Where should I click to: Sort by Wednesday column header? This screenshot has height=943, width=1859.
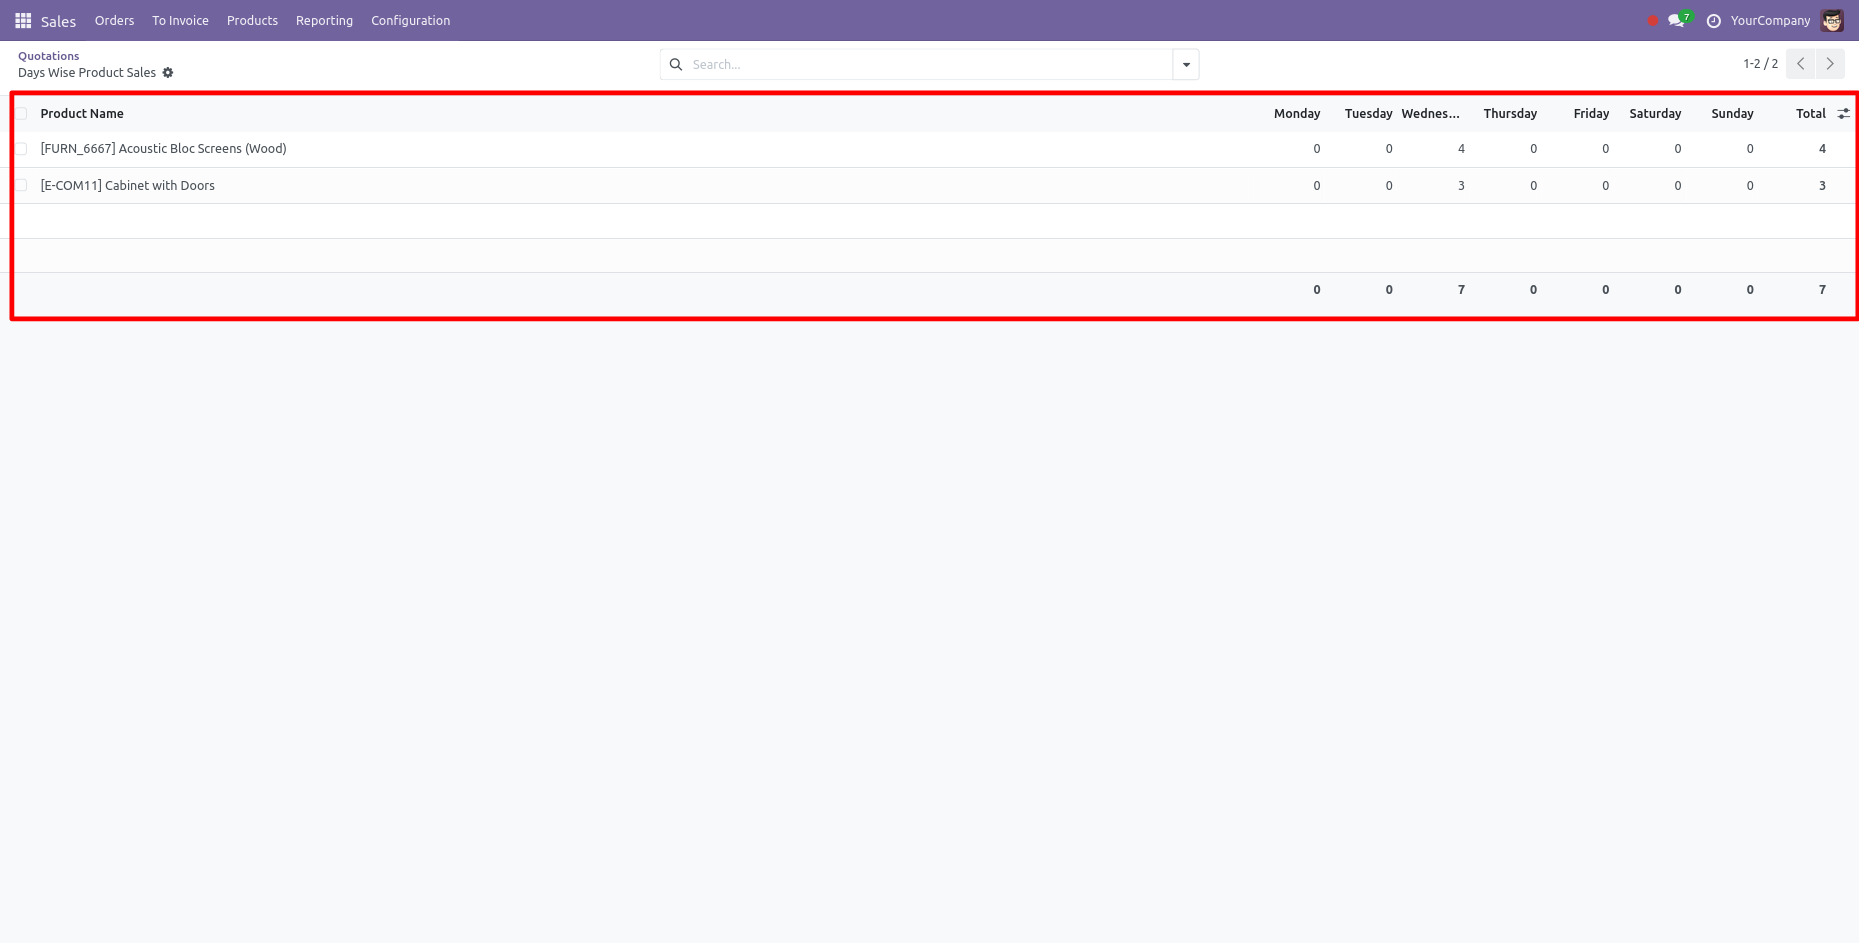click(1430, 114)
